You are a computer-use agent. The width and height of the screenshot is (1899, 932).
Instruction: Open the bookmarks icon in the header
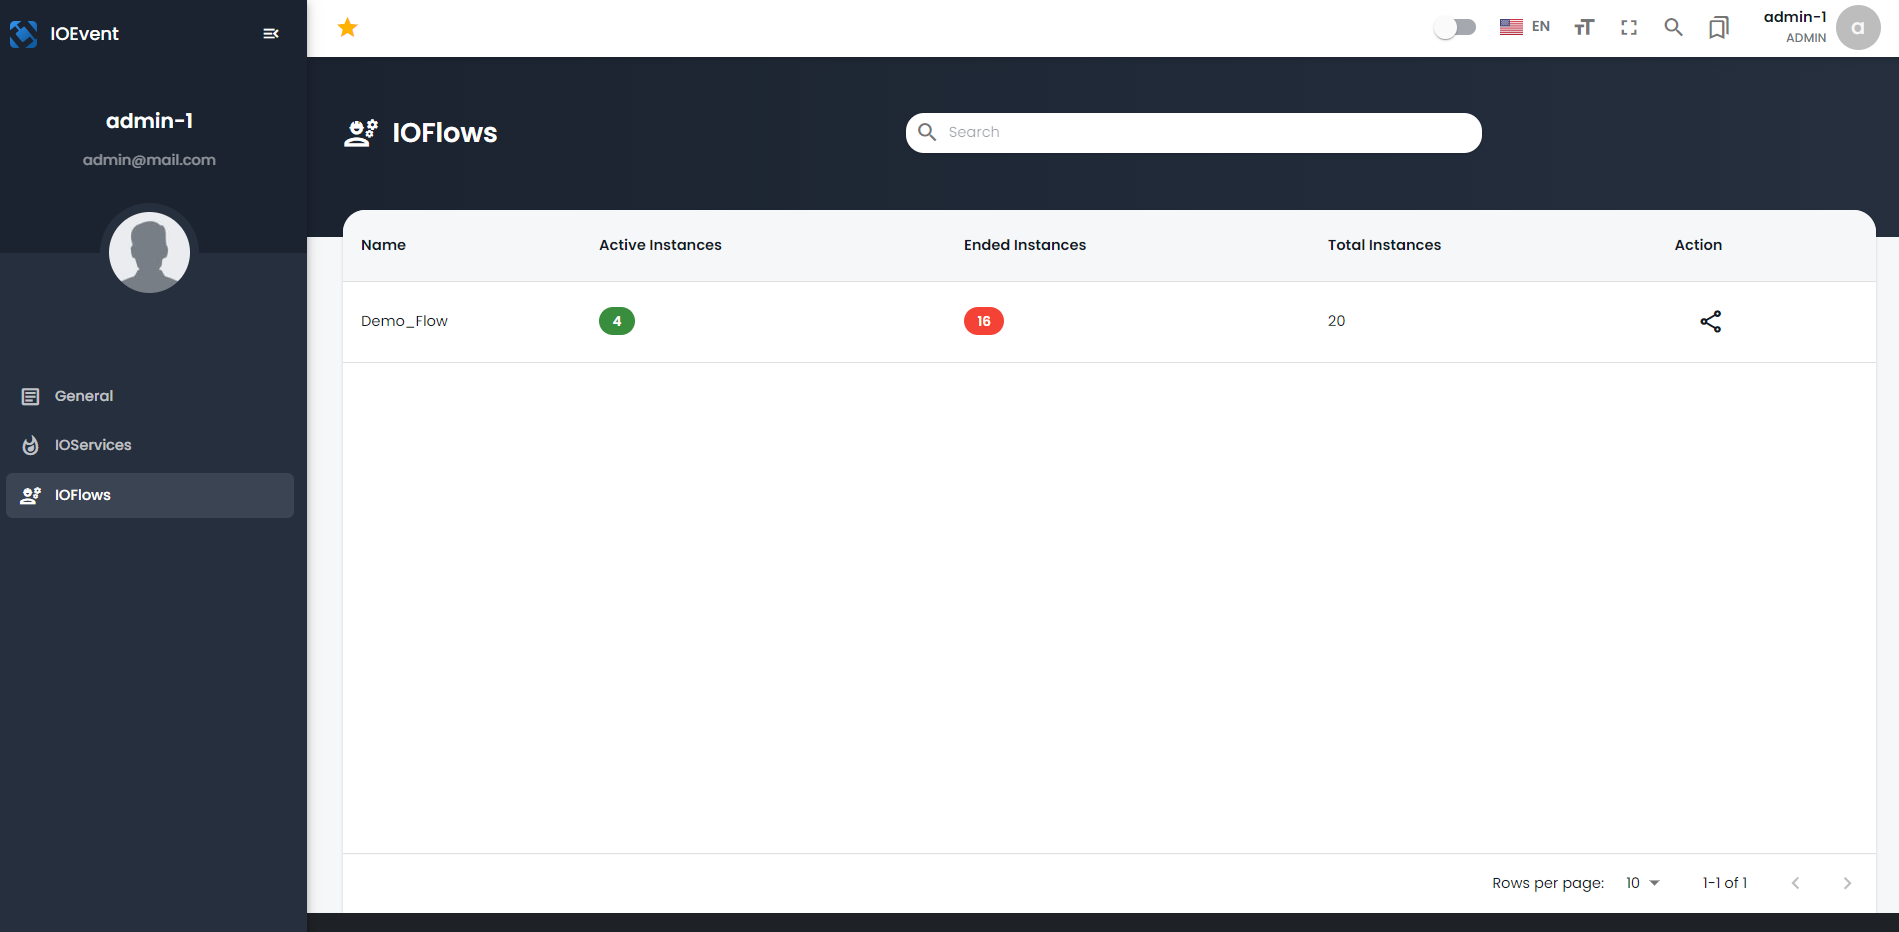pos(1719,27)
